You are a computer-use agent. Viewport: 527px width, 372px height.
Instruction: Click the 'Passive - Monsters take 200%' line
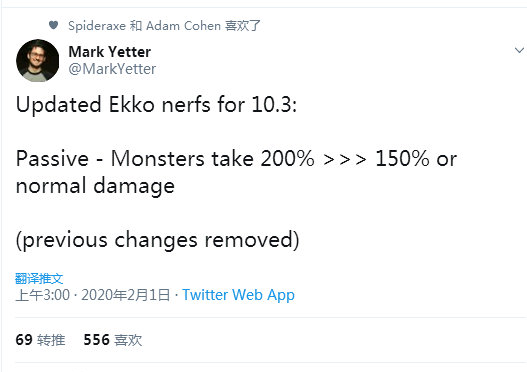point(165,158)
